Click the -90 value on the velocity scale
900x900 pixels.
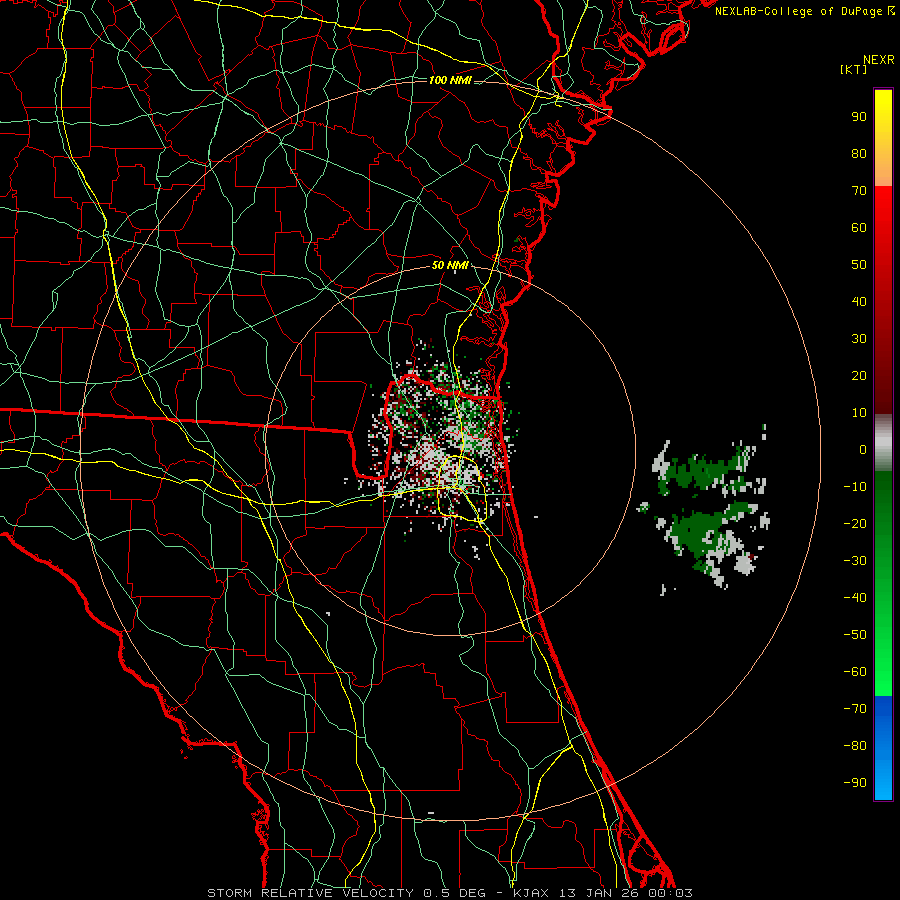pyautogui.click(x=855, y=783)
